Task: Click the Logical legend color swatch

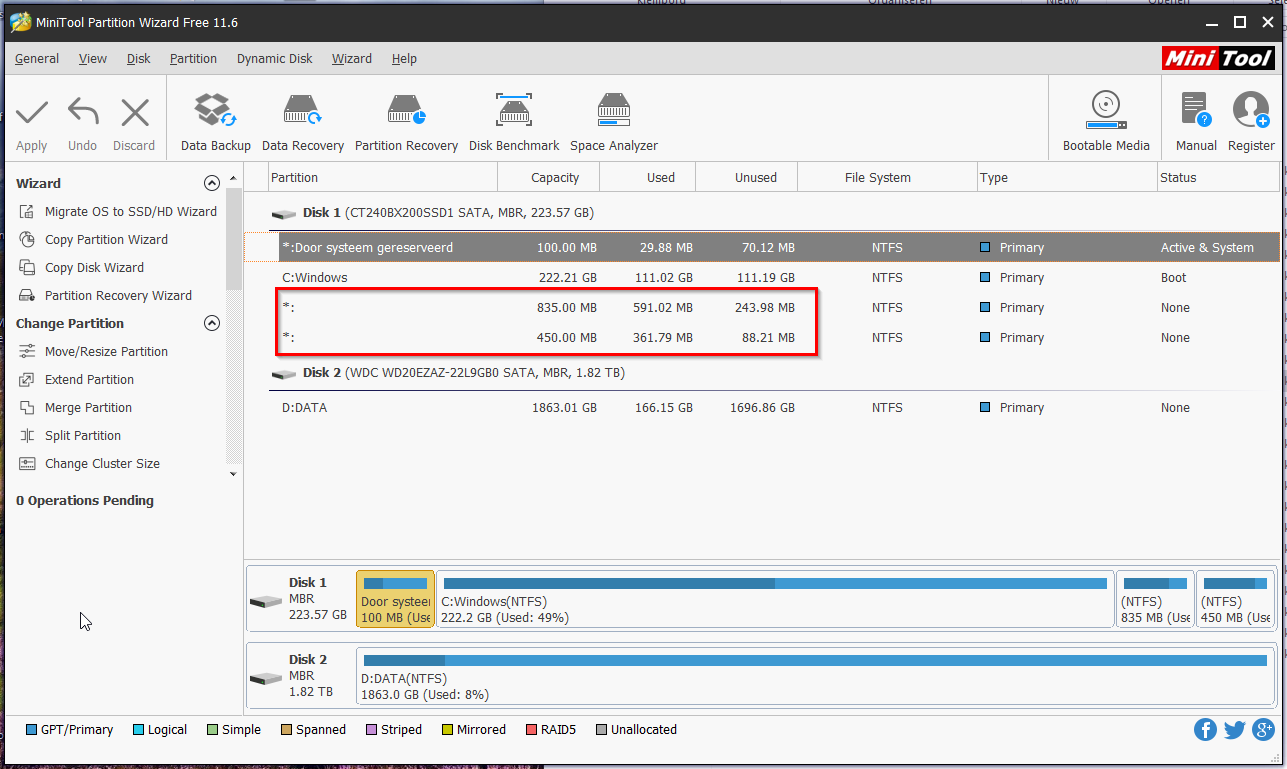Action: click(138, 730)
